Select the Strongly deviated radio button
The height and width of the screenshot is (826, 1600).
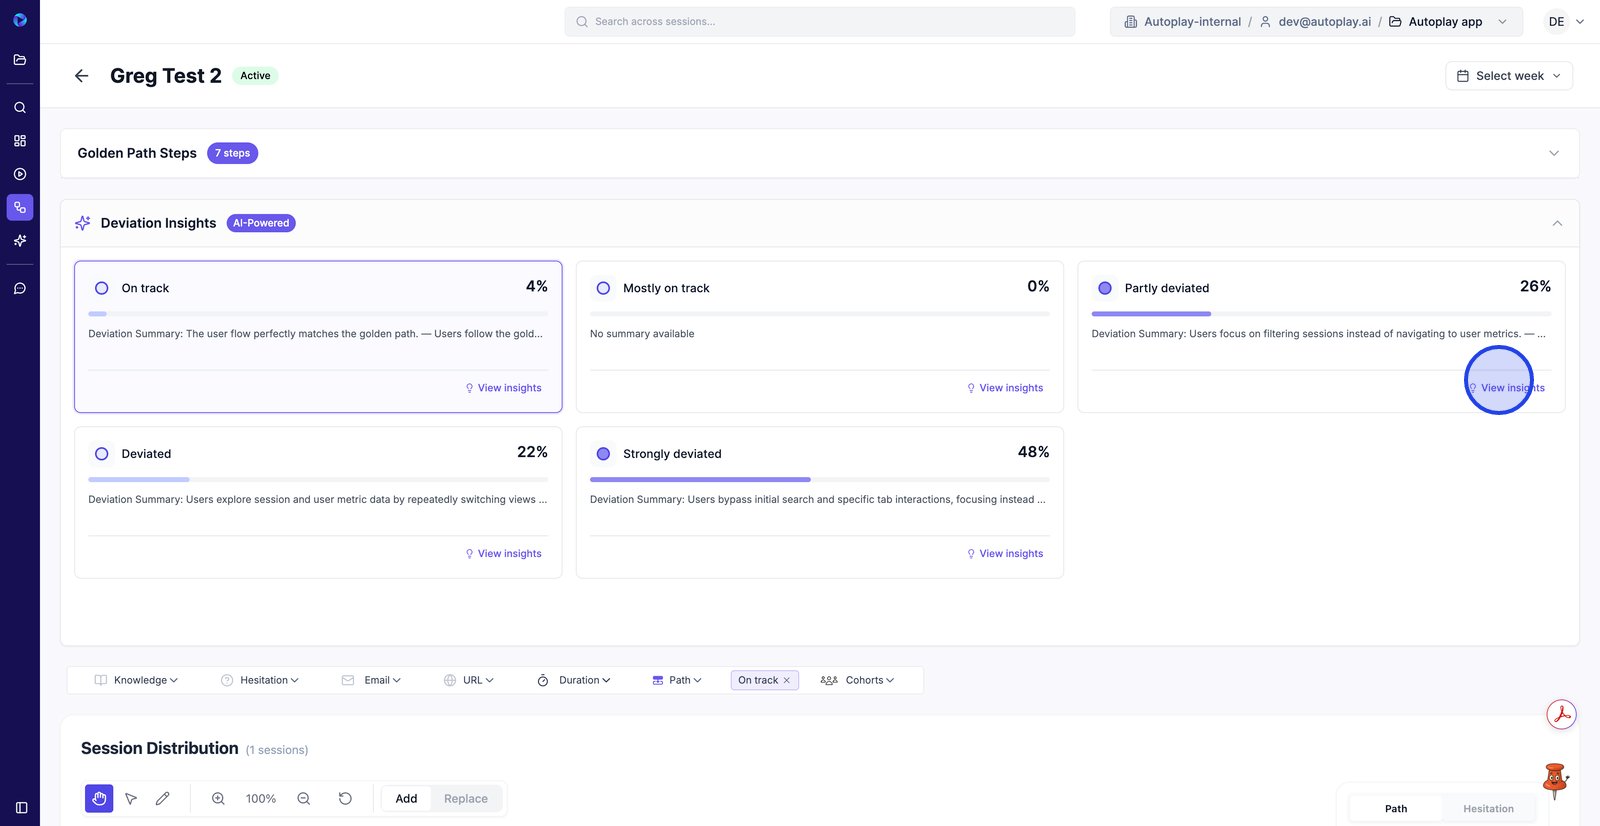(603, 454)
